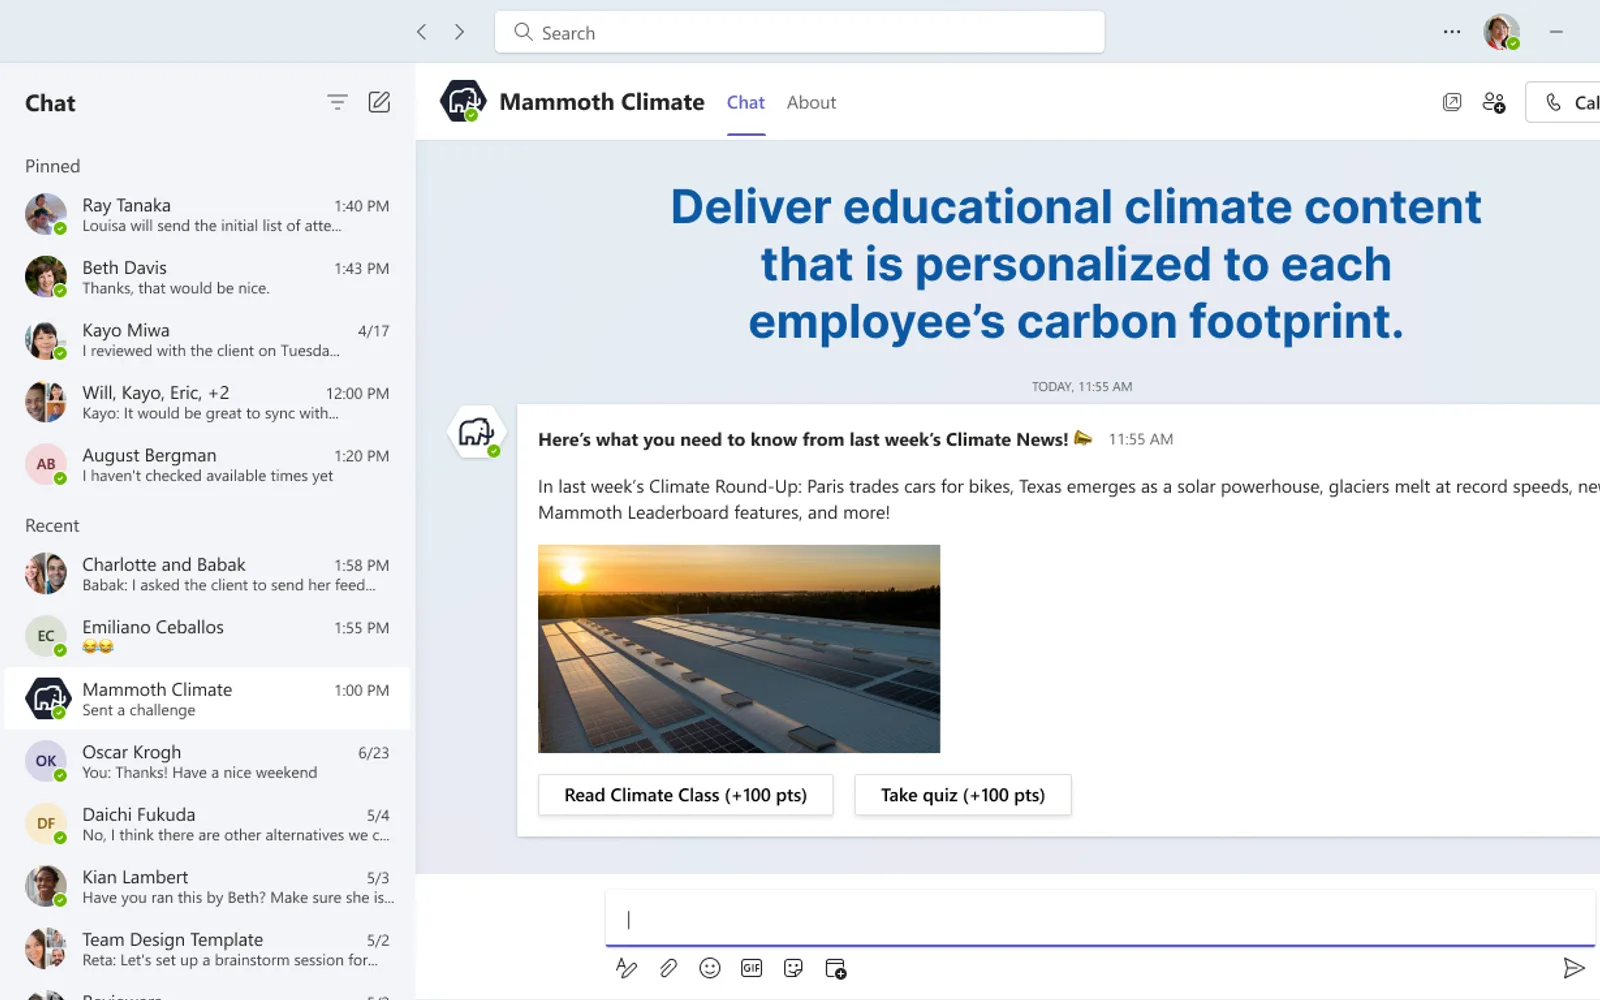The image size is (1600, 1000).
Task: Add people to the chat
Action: 1494,102
